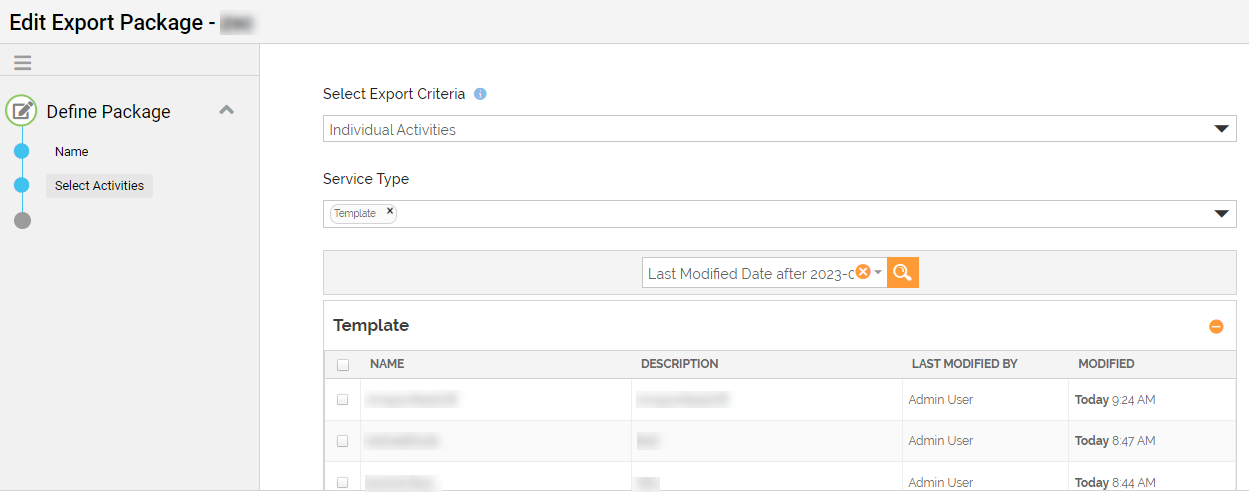
Task: Open the Service Type dropdown arrow
Action: point(1220,214)
